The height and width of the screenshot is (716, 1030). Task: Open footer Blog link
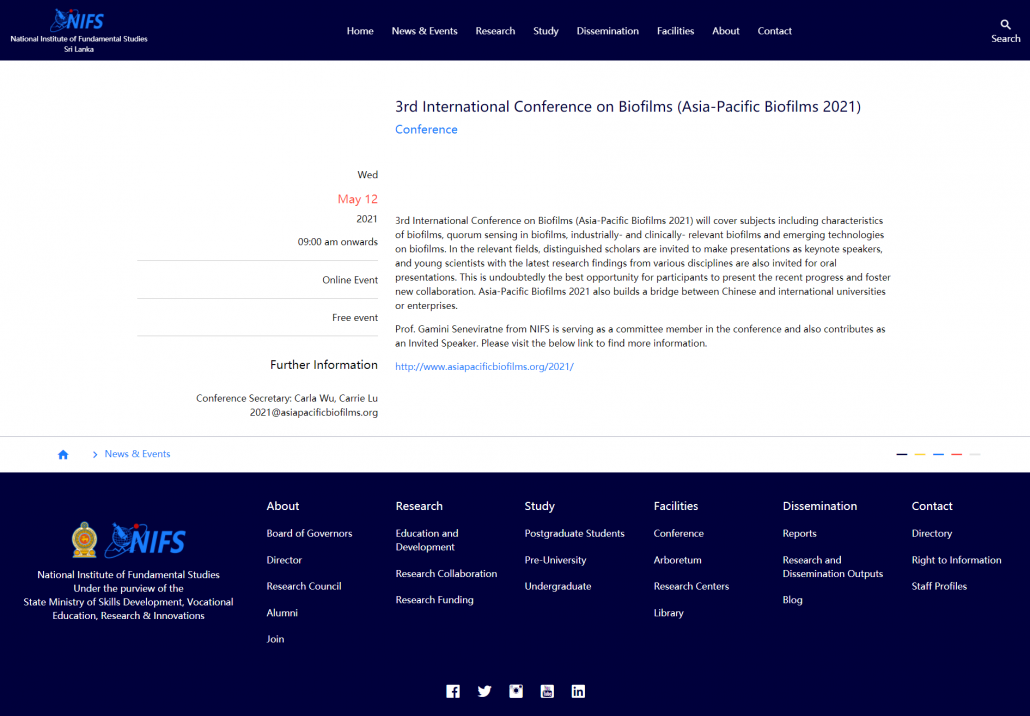coord(792,600)
